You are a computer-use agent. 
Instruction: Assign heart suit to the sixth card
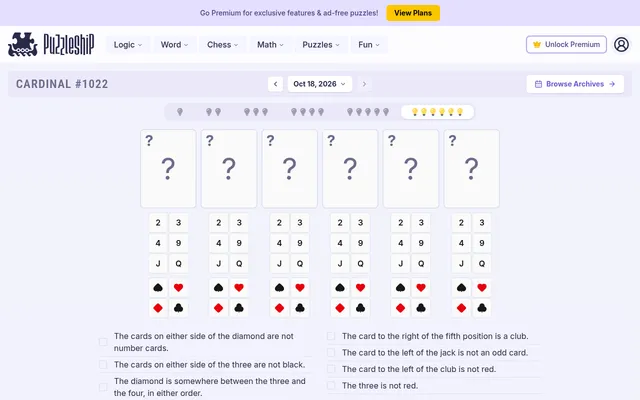[x=482, y=288]
